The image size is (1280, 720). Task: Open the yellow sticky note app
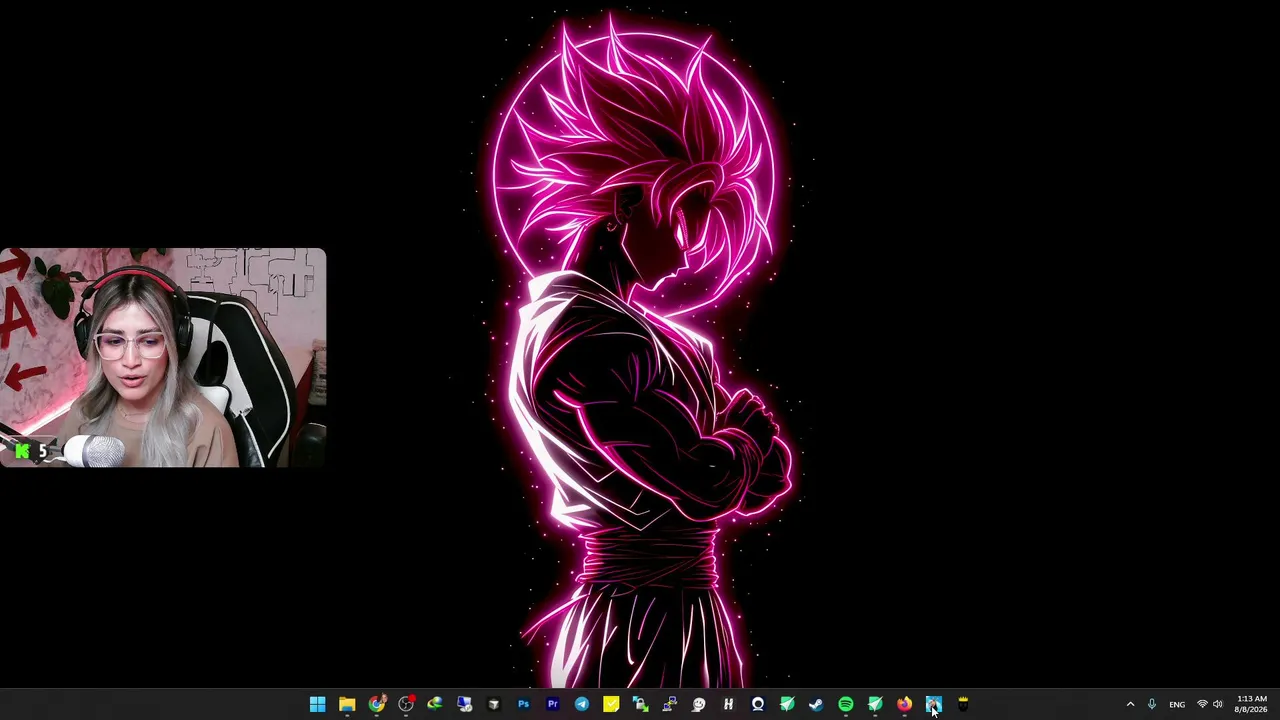611,705
